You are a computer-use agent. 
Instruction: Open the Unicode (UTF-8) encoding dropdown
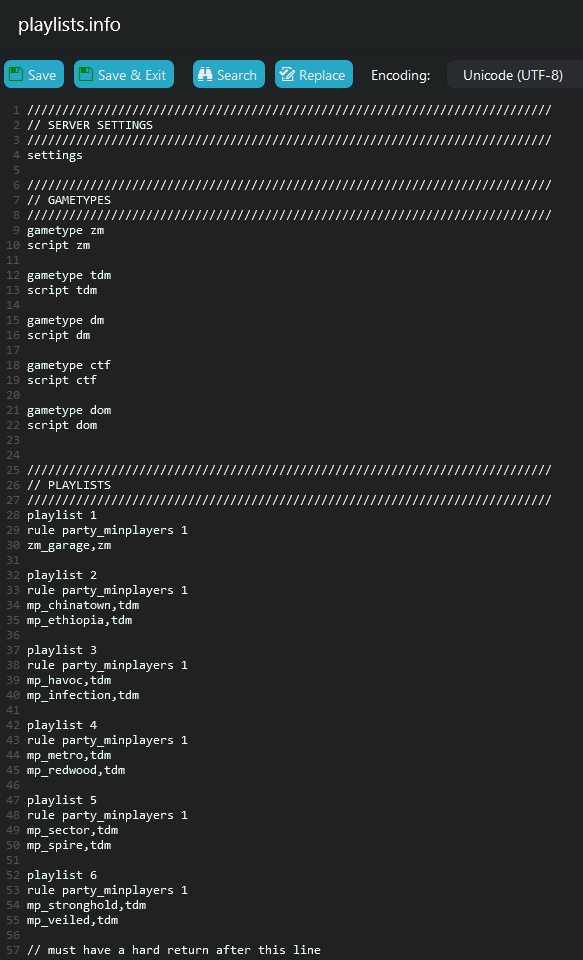pos(514,75)
